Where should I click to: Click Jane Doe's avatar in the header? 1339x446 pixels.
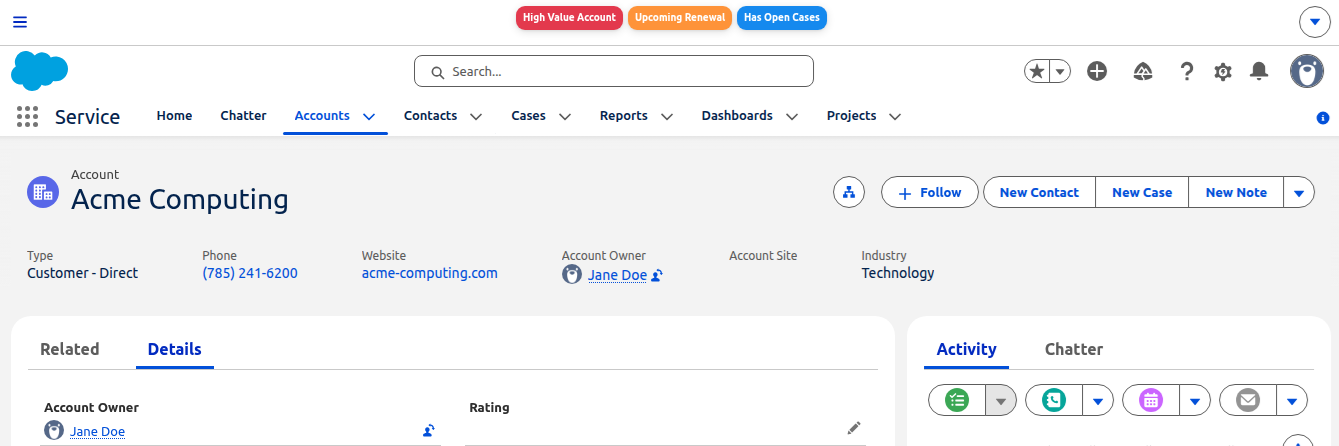coord(572,274)
